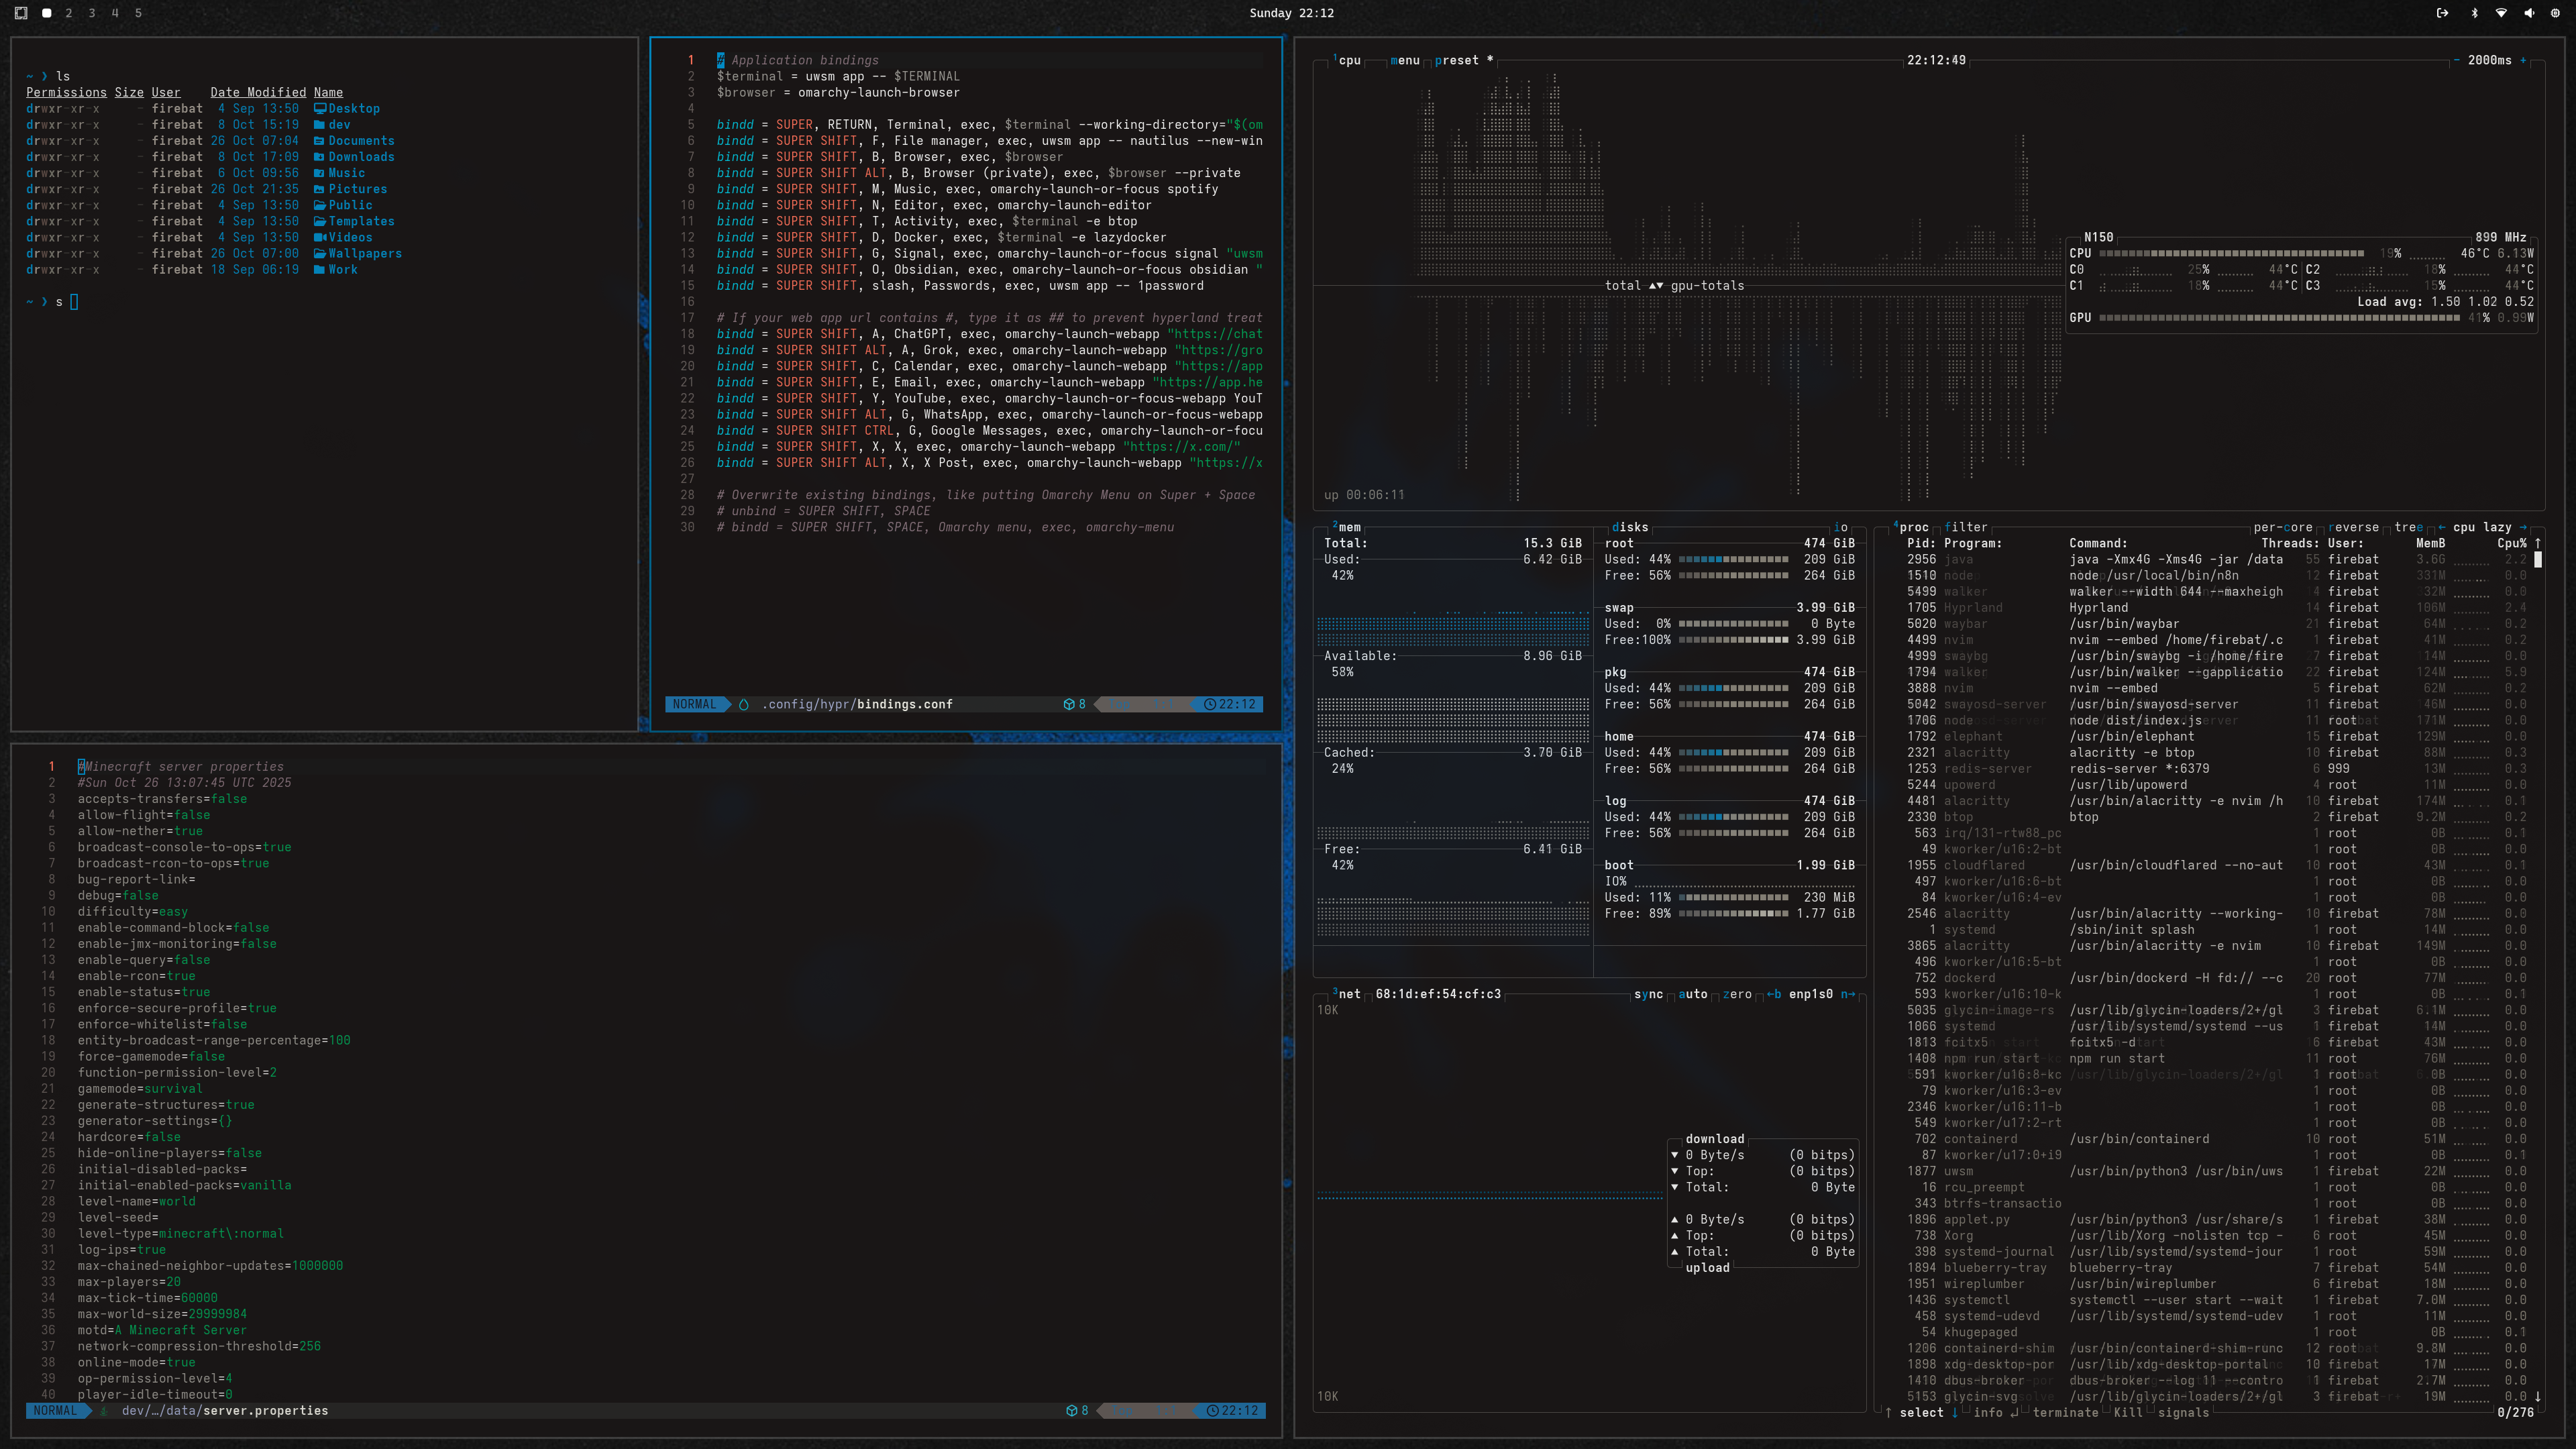This screenshot has width=2576, height=1449.
Task: Switch network interface using arrow after enp1s0
Action: [1848, 994]
